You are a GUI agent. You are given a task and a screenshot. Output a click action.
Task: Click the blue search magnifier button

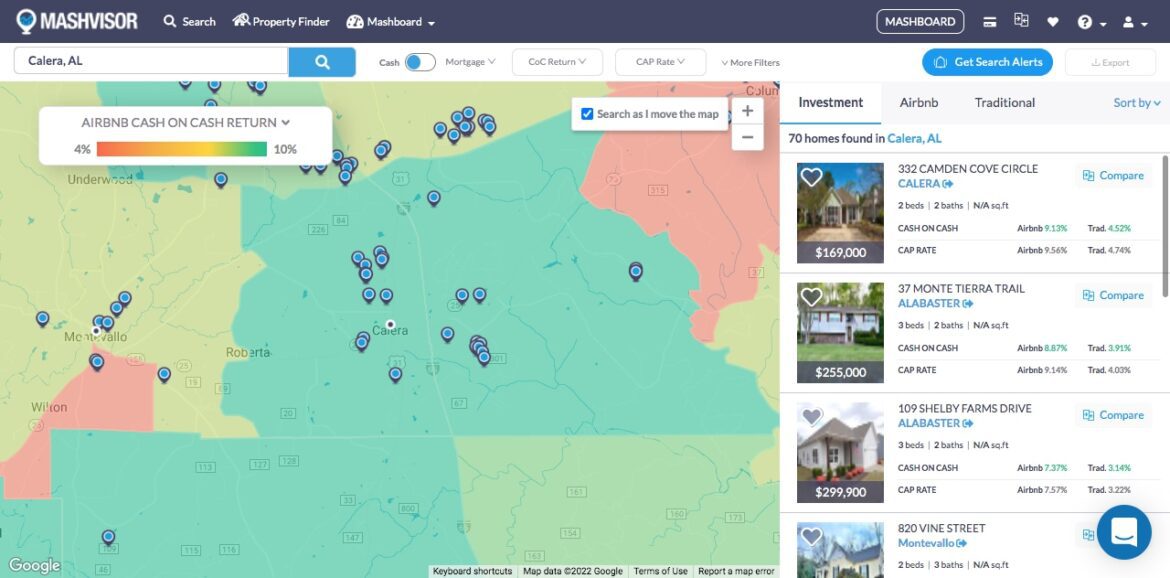click(x=322, y=62)
